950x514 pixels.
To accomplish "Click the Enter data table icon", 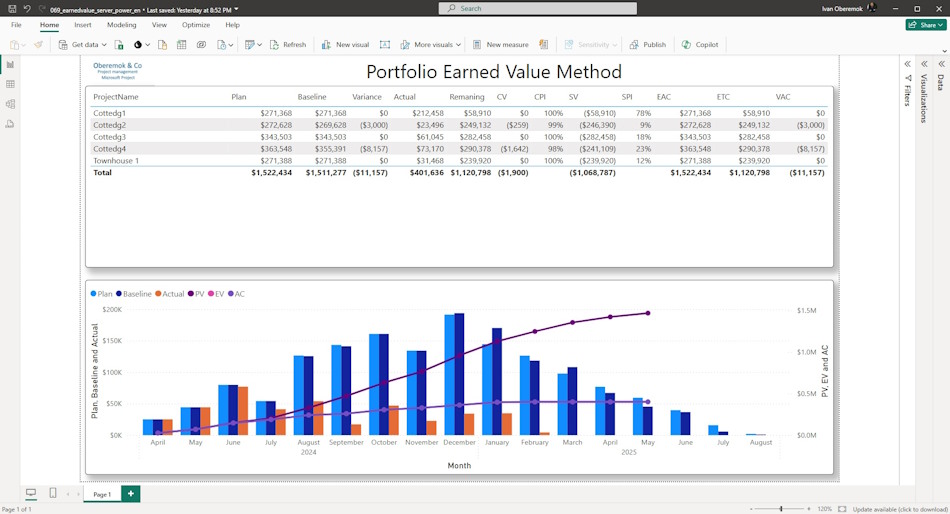I will click(x=181, y=44).
